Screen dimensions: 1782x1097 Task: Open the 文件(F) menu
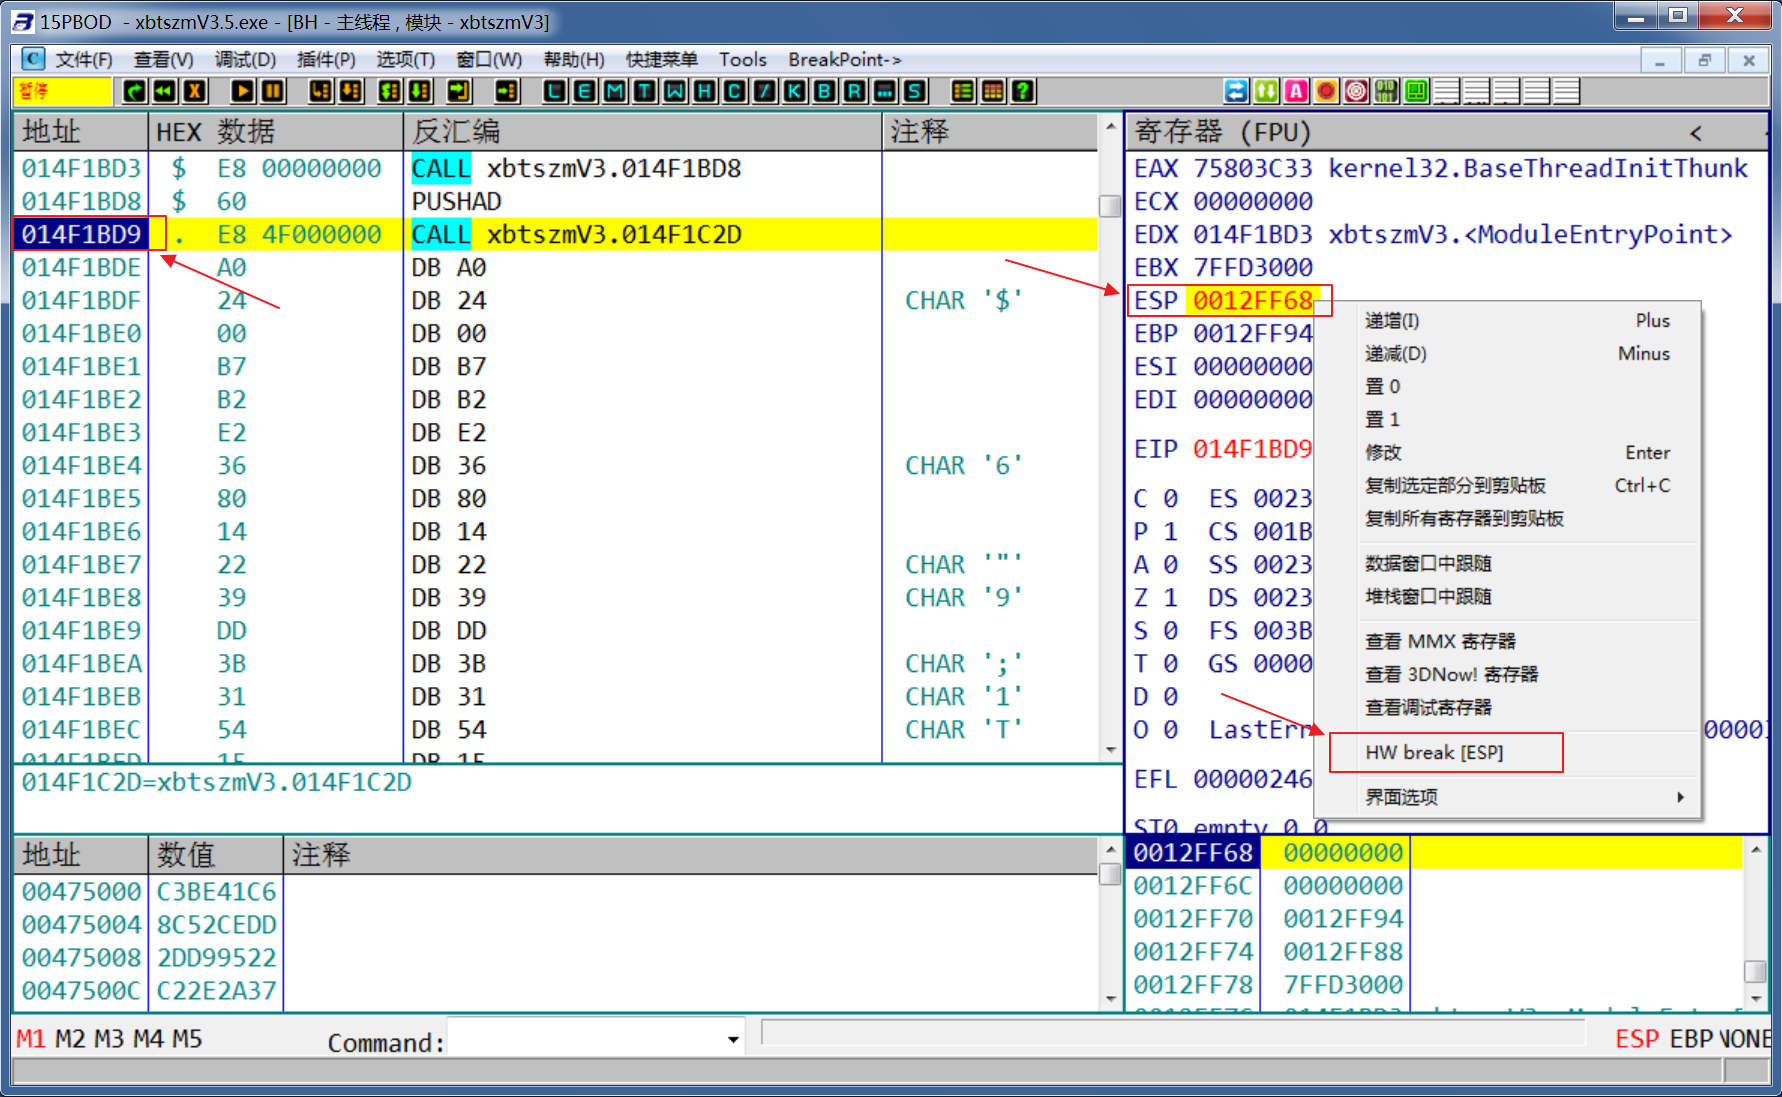84,60
